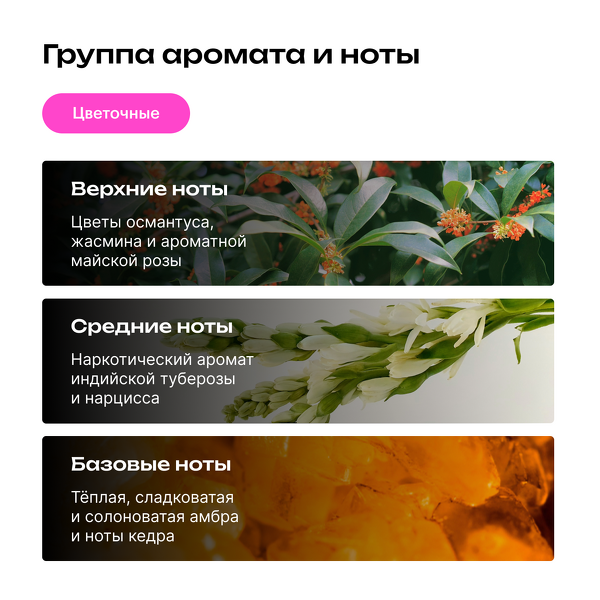Click the amber crystal image
The image size is (600, 600).
tap(402, 498)
